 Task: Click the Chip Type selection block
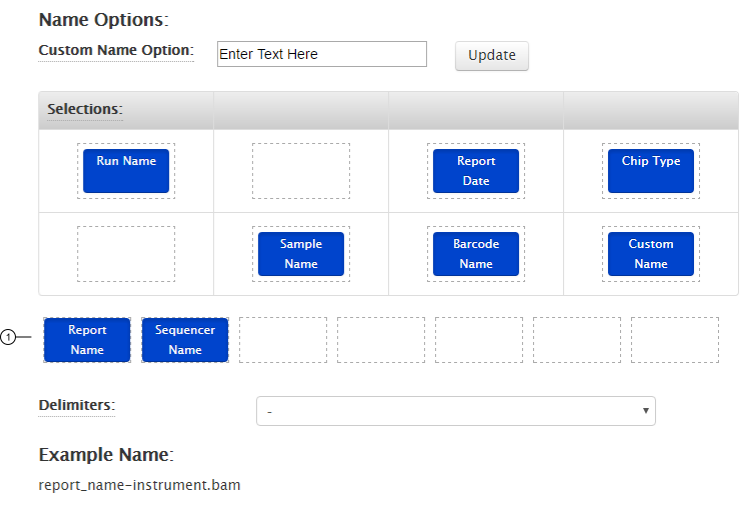651,170
